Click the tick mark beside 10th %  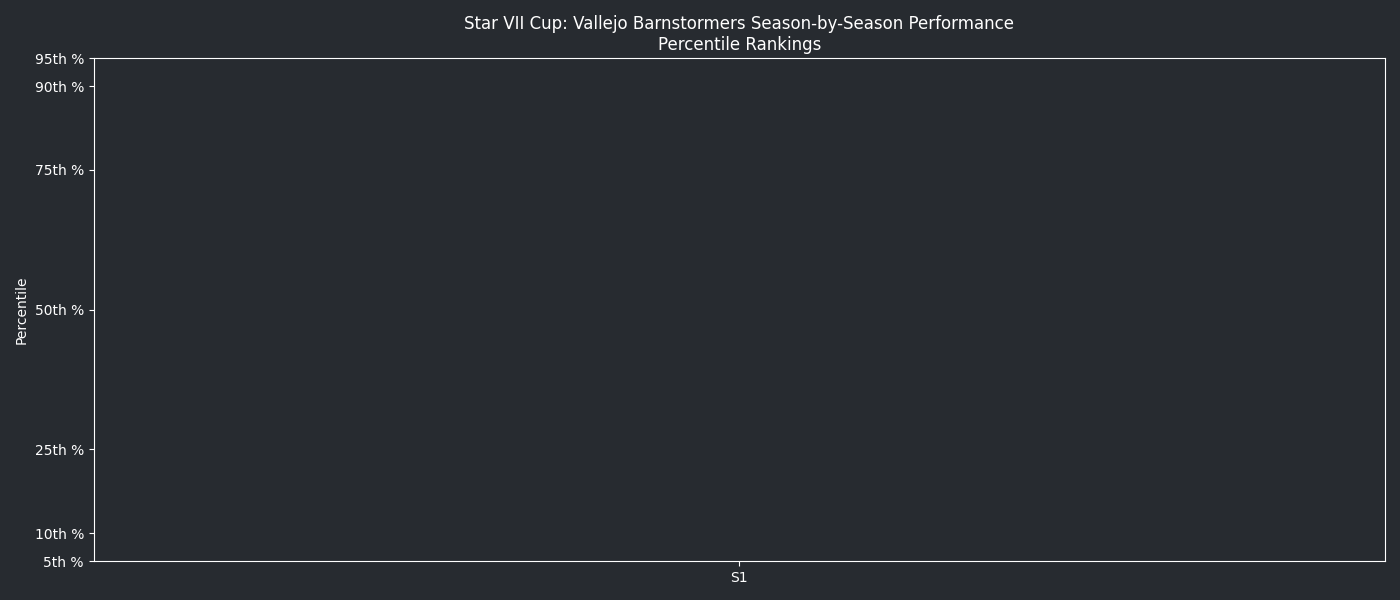pyautogui.click(x=92, y=534)
